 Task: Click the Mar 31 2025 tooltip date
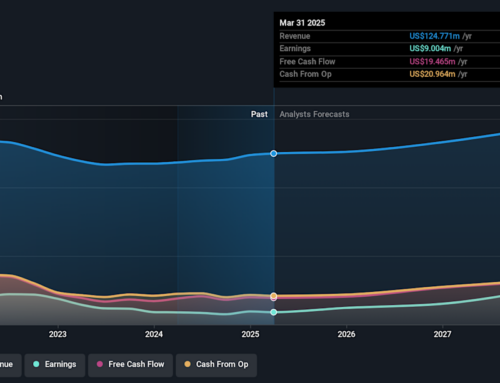coord(302,23)
